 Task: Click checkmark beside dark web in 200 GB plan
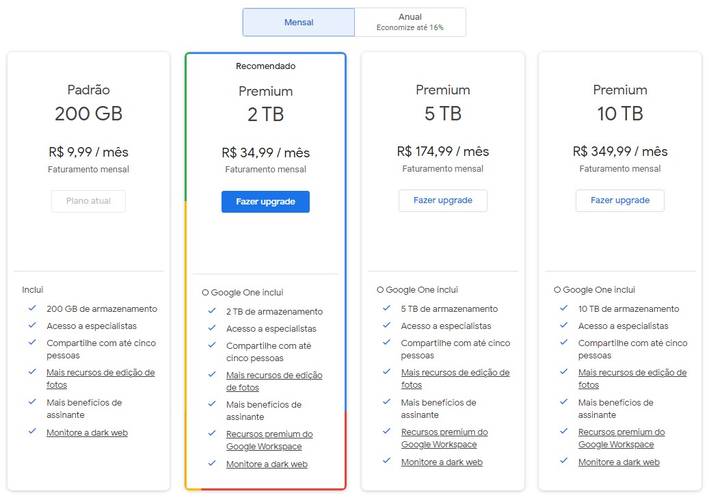(x=32, y=431)
